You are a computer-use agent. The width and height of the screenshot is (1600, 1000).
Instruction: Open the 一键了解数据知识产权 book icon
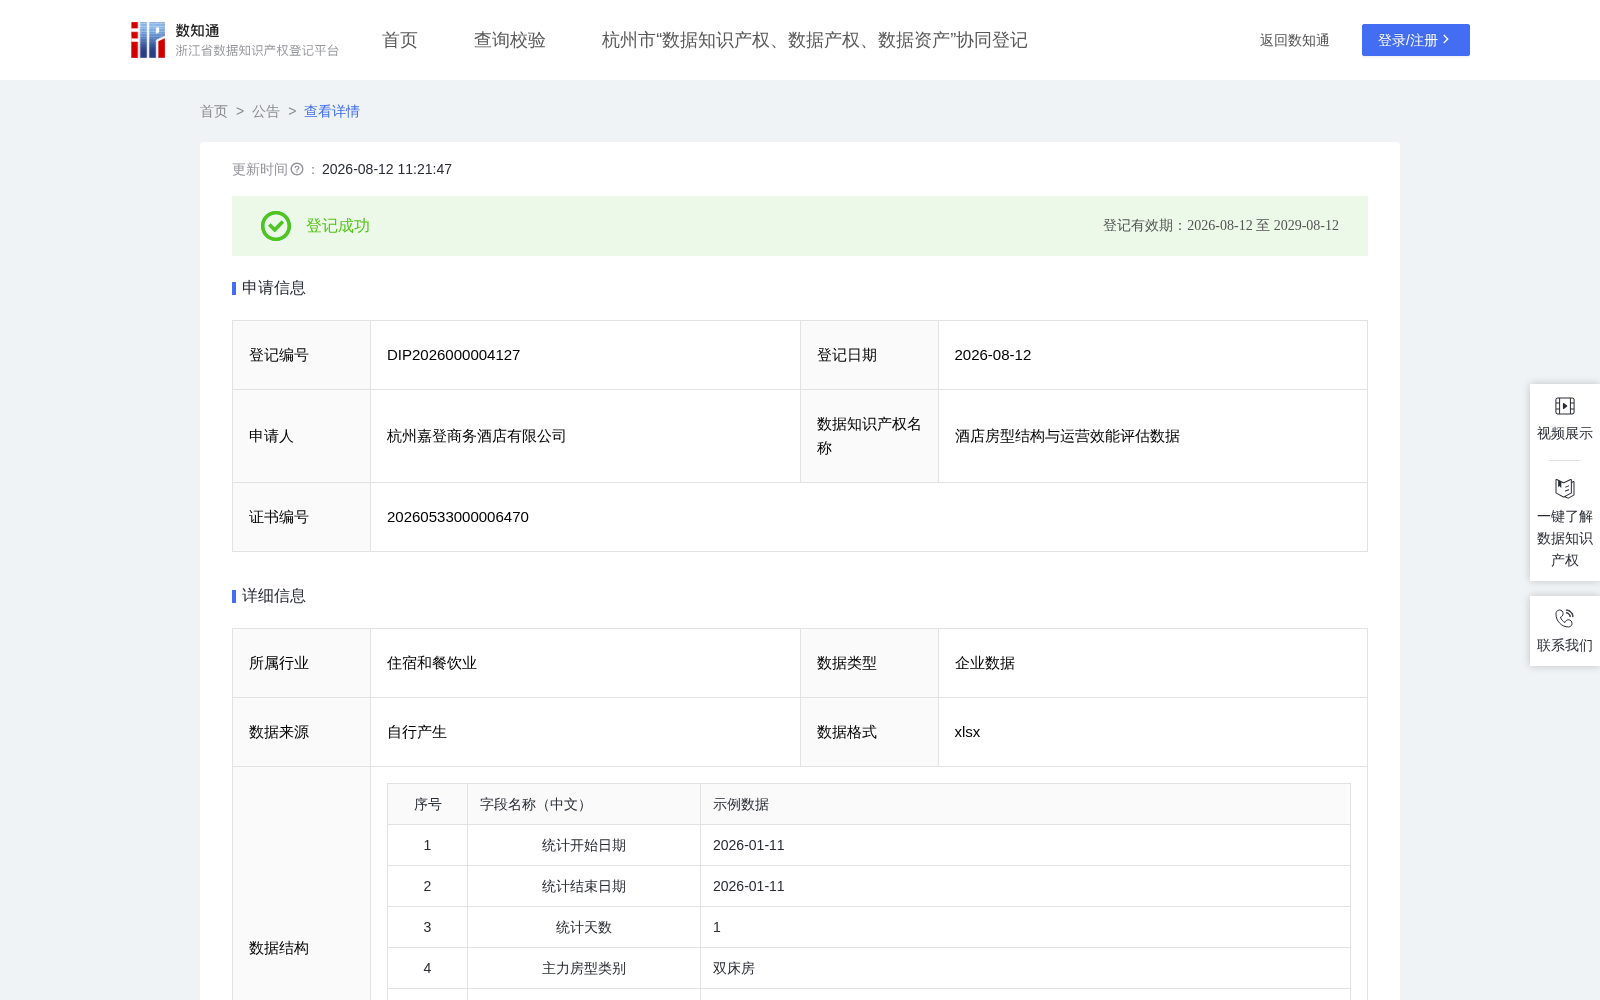[x=1565, y=488]
